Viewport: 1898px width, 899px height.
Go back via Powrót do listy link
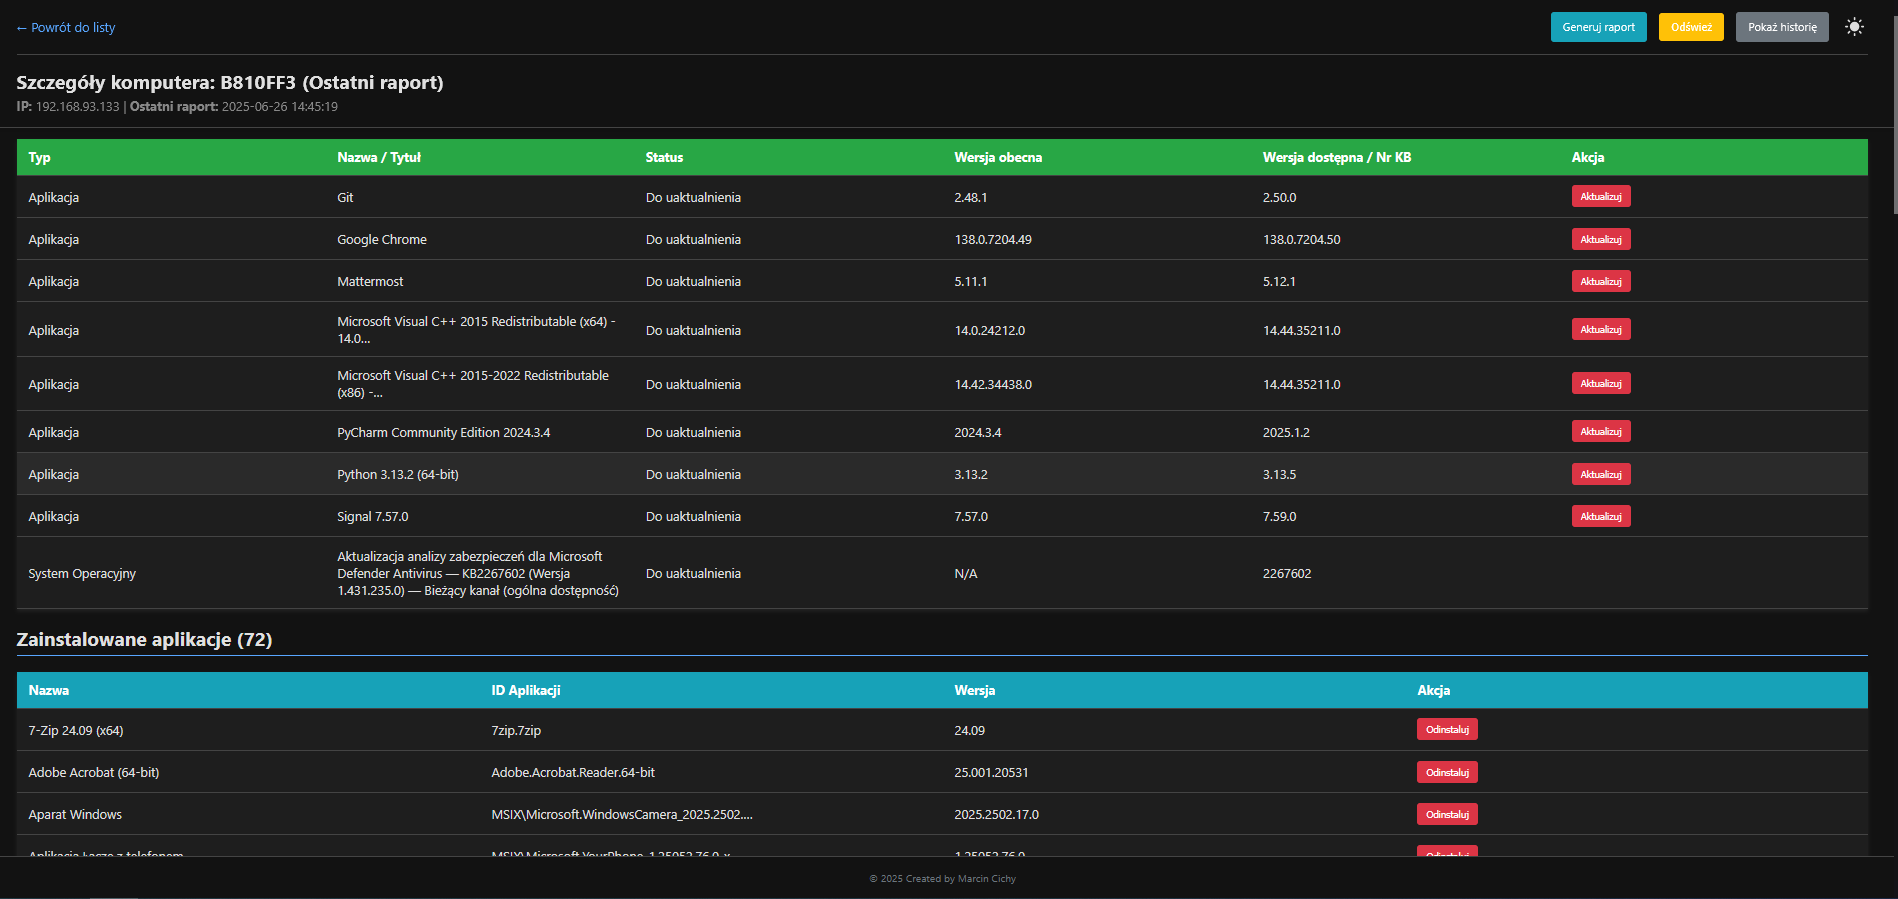[x=66, y=27]
